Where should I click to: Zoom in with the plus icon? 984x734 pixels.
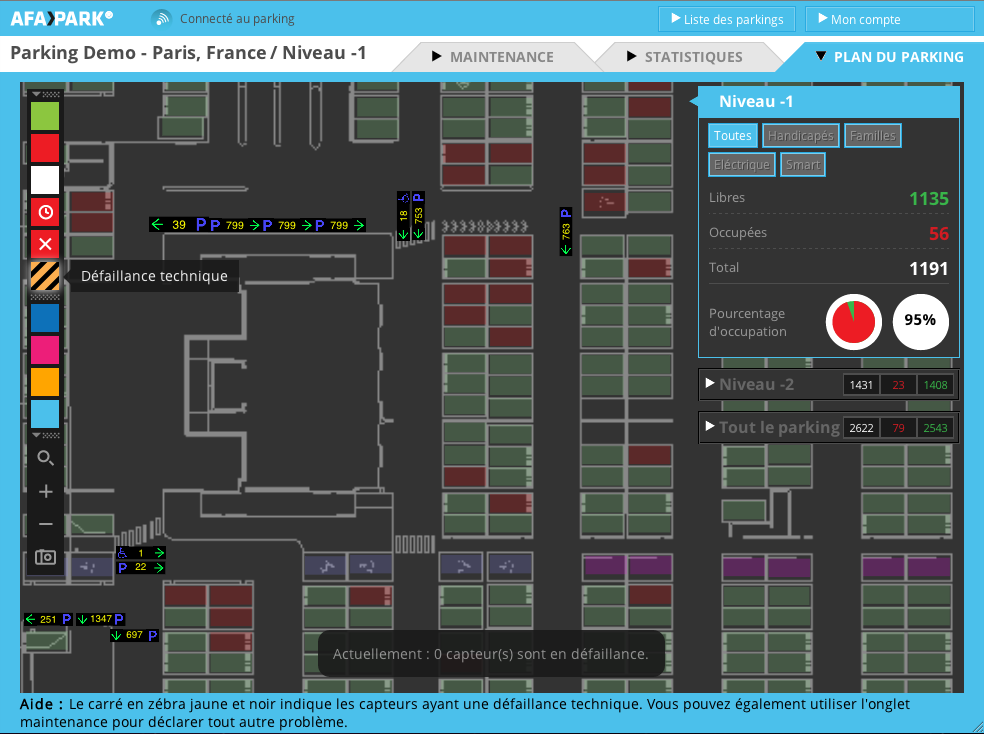(x=45, y=491)
